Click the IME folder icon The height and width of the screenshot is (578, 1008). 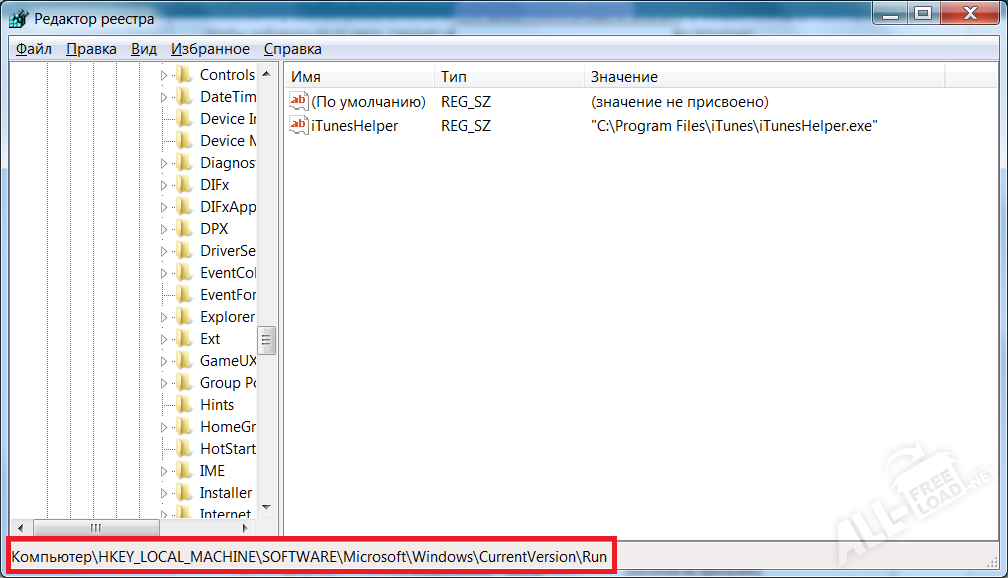point(183,471)
